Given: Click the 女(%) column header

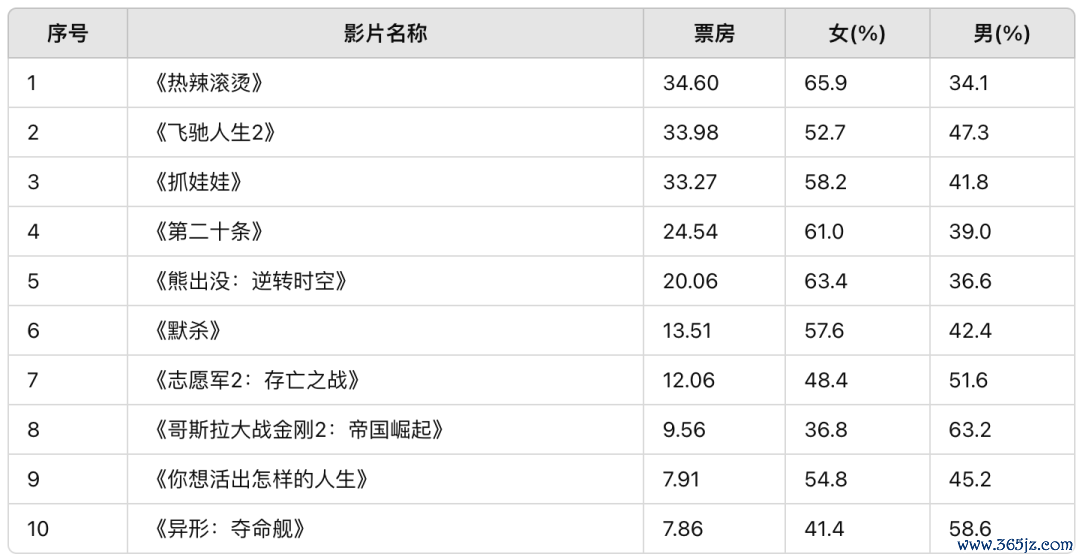Looking at the screenshot, I should tap(857, 33).
